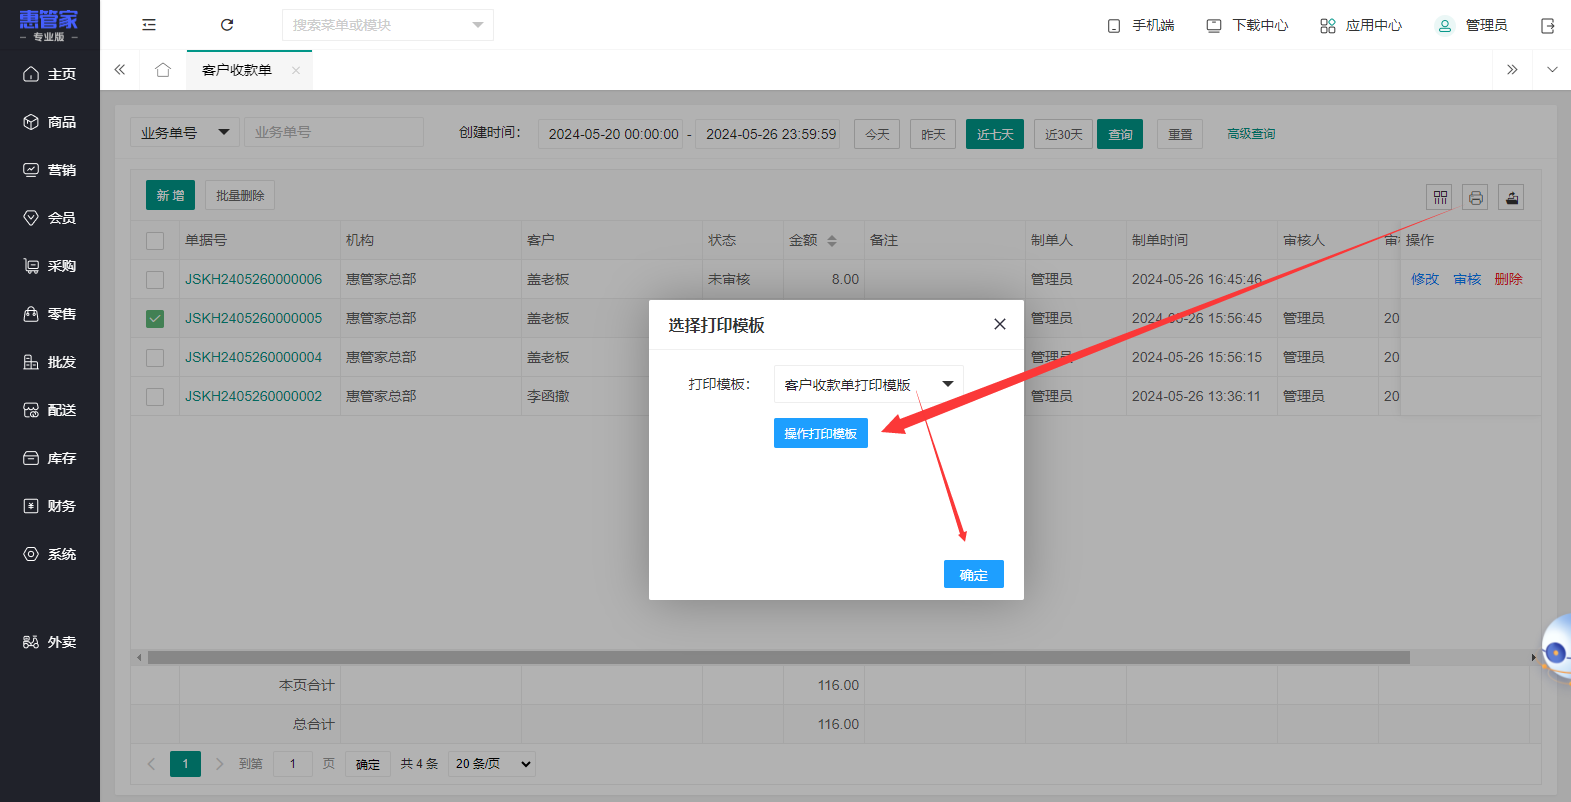Image resolution: width=1571 pixels, height=802 pixels.
Task: Click the 重置 button
Action: pos(1180,134)
